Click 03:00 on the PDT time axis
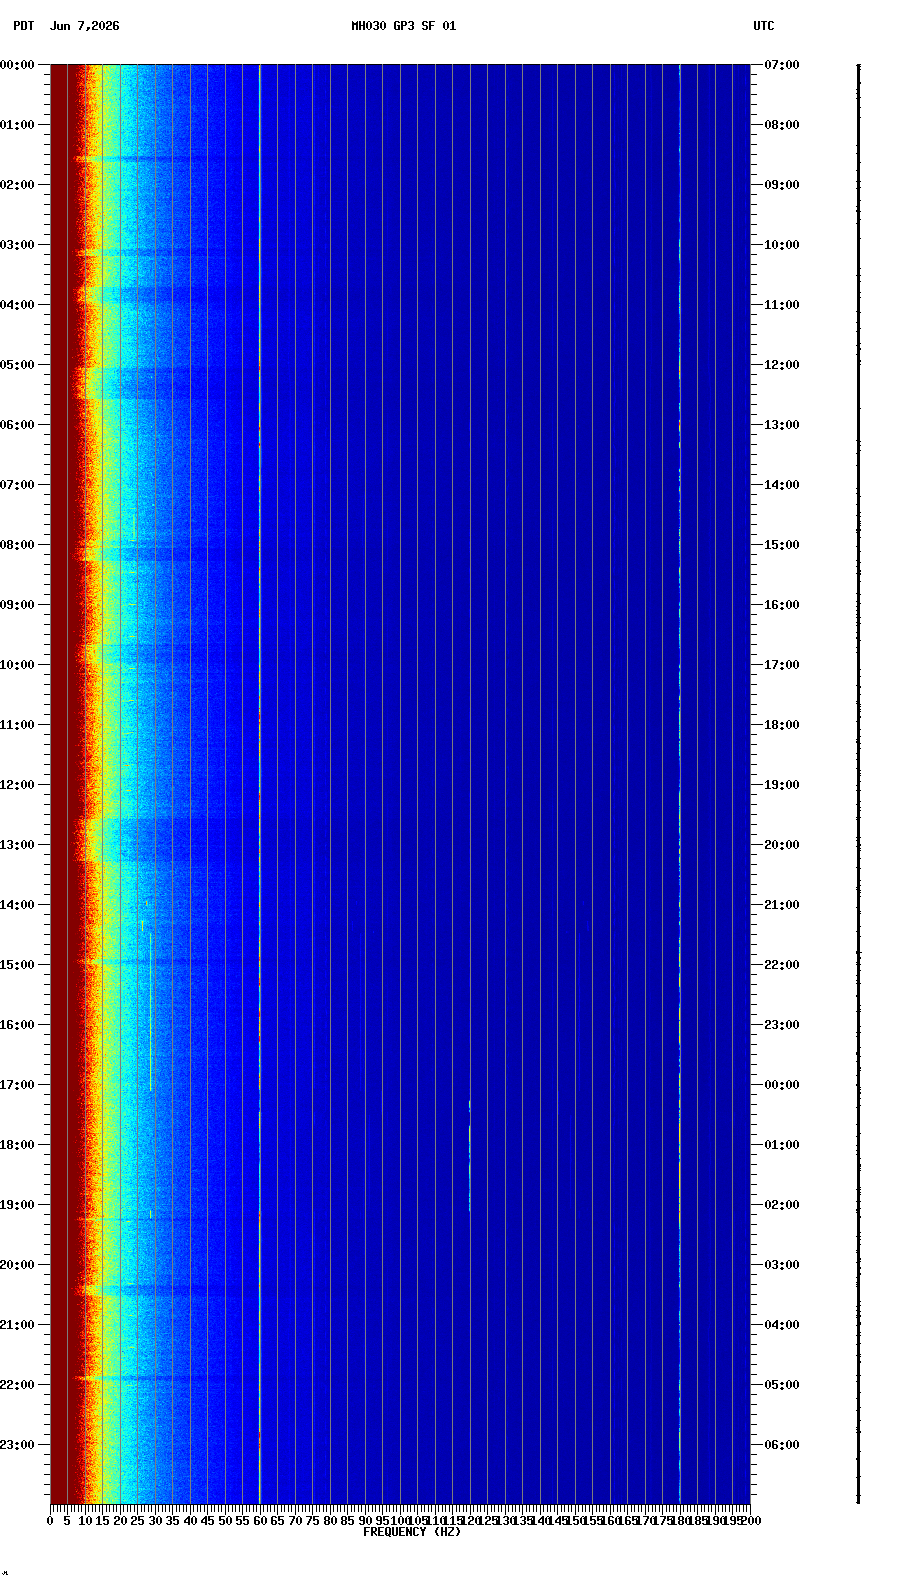The image size is (902, 1584). (x=17, y=245)
